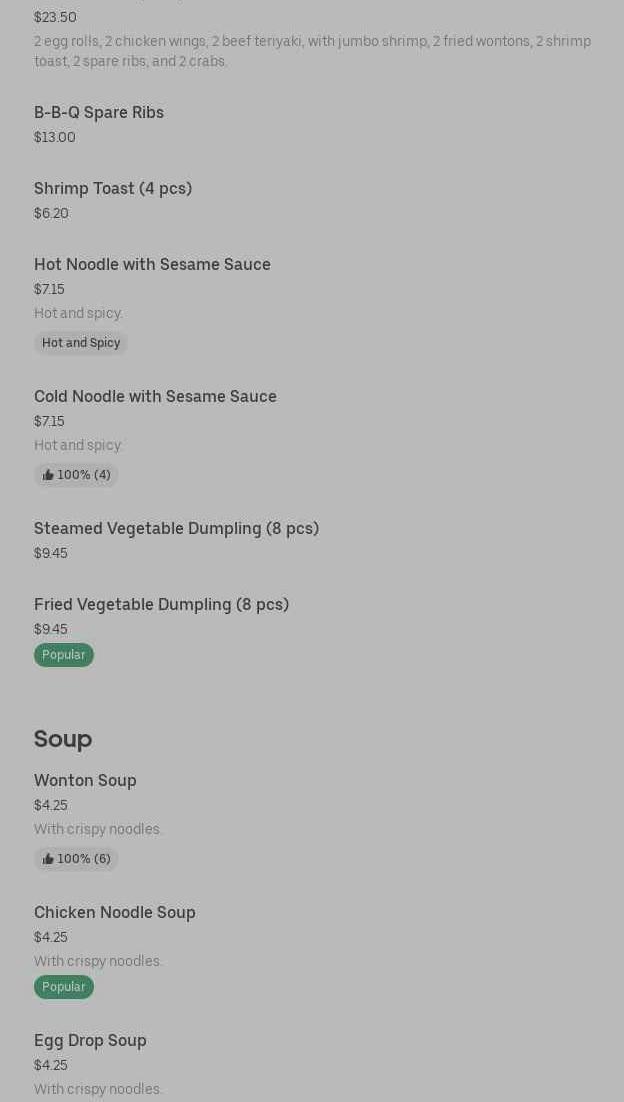Click thumbs-up icon on Cold Noodle rating
This screenshot has width=624, height=1102.
(48, 475)
